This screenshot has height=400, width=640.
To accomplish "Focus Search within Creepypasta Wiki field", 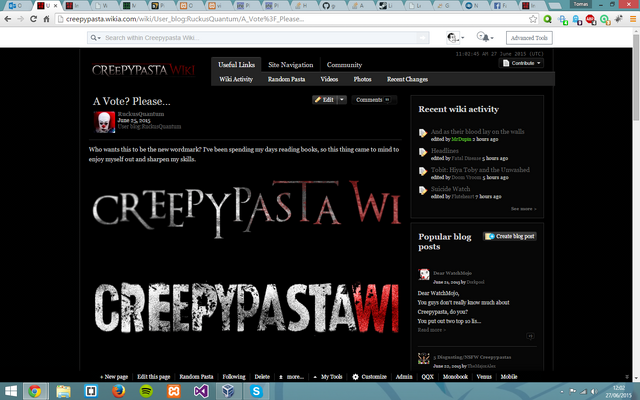I will (x=261, y=38).
